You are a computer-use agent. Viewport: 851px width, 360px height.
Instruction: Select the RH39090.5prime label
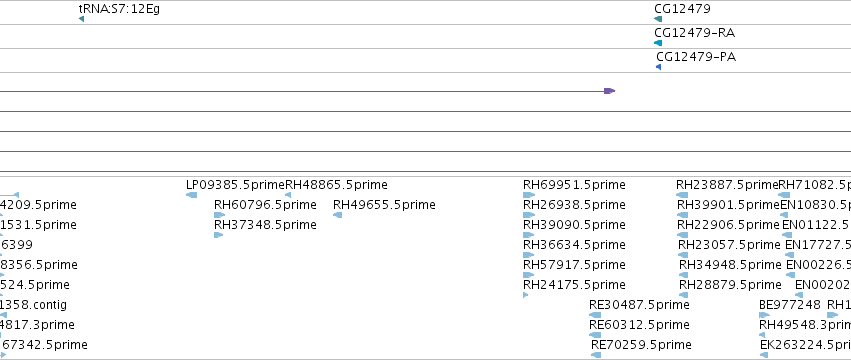(x=574, y=225)
